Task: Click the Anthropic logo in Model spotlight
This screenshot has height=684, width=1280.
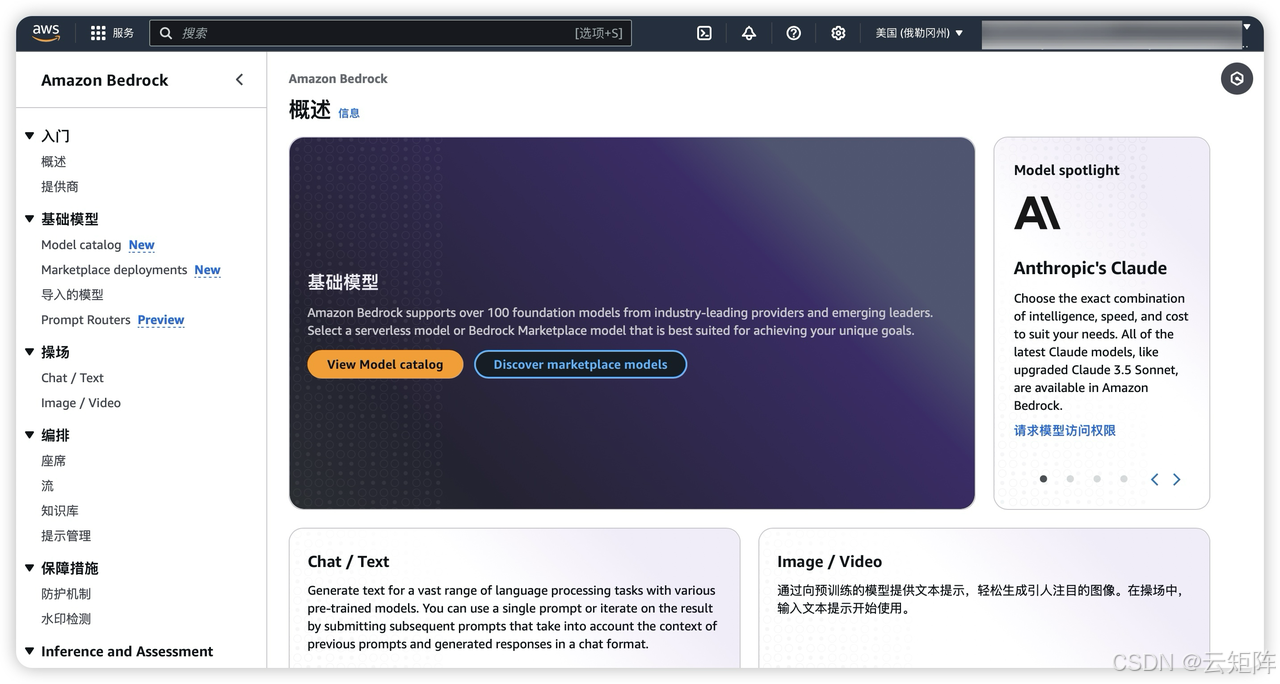Action: tap(1037, 213)
